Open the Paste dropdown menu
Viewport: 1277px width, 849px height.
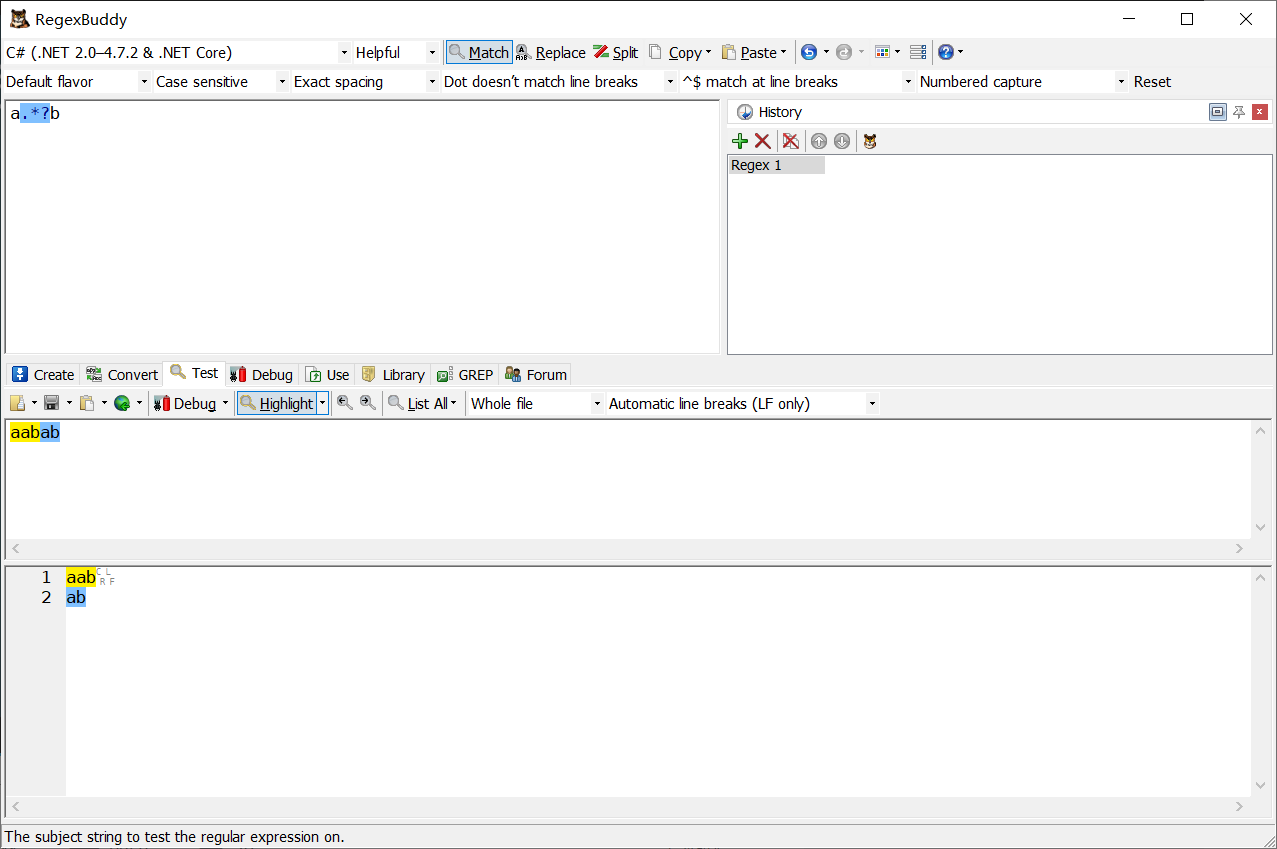[783, 52]
